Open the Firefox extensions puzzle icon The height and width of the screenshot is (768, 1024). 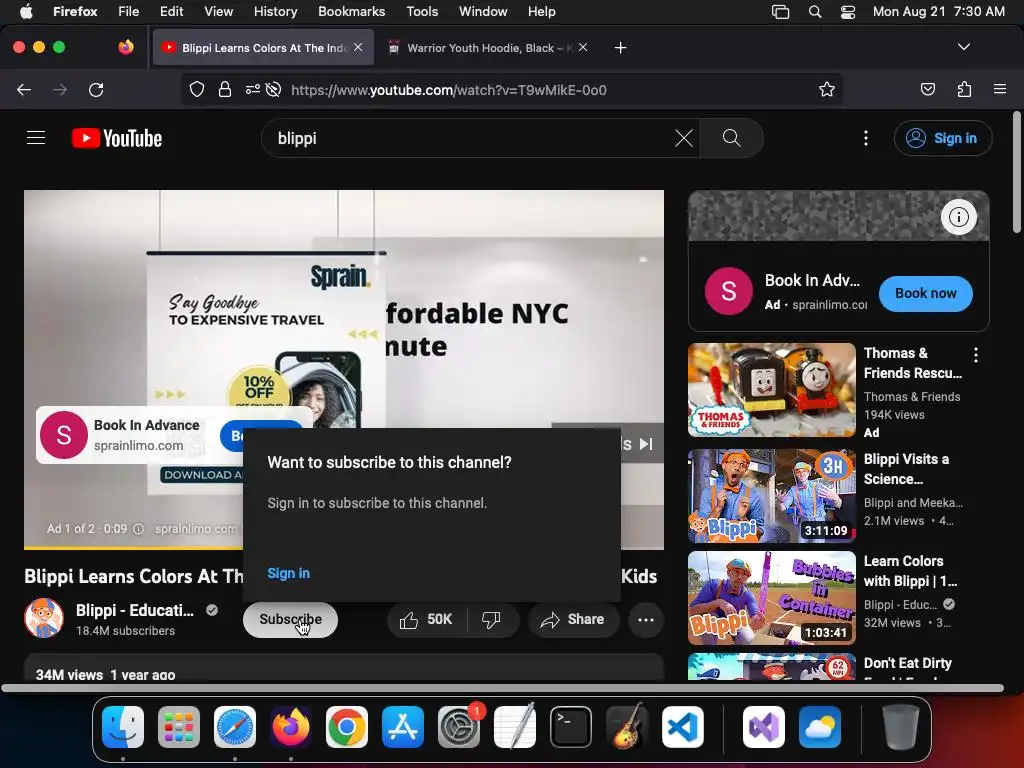964,89
